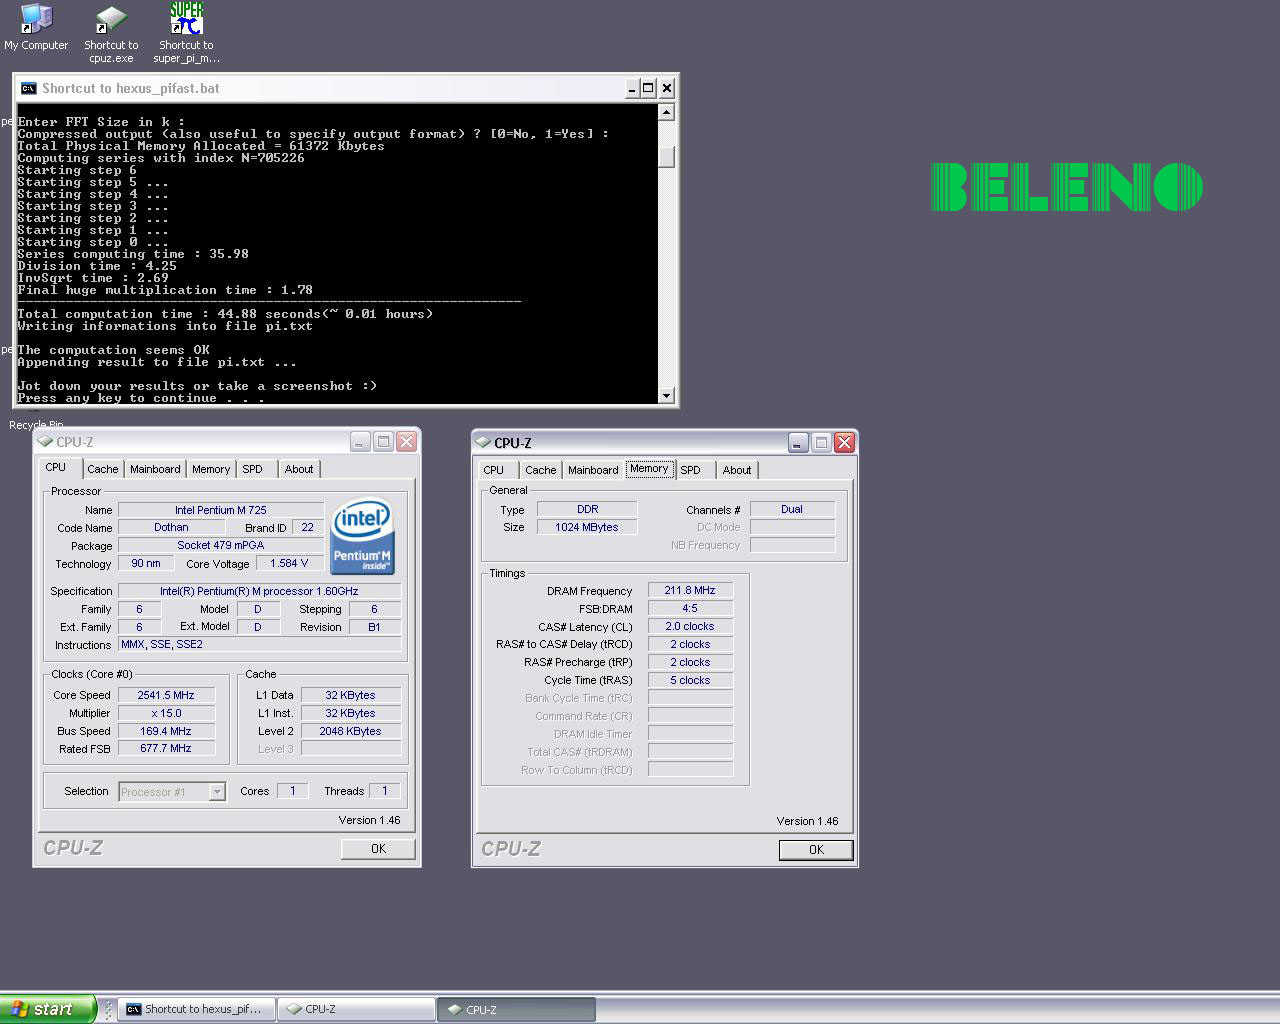Screen dimensions: 1280x1024
Task: Close the hexus_pifast console window
Action: coord(667,88)
